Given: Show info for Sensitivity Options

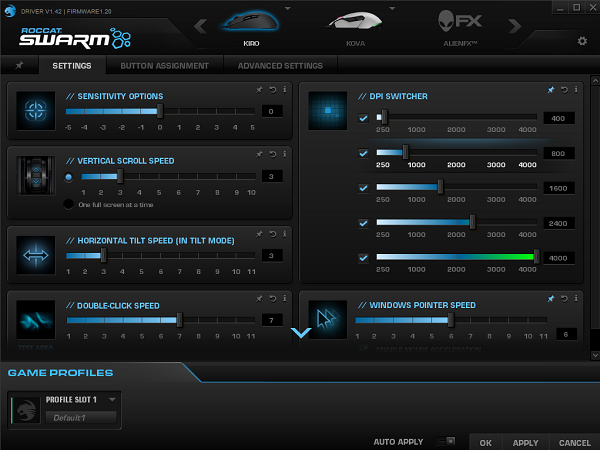Looking at the screenshot, I should 284,89.
